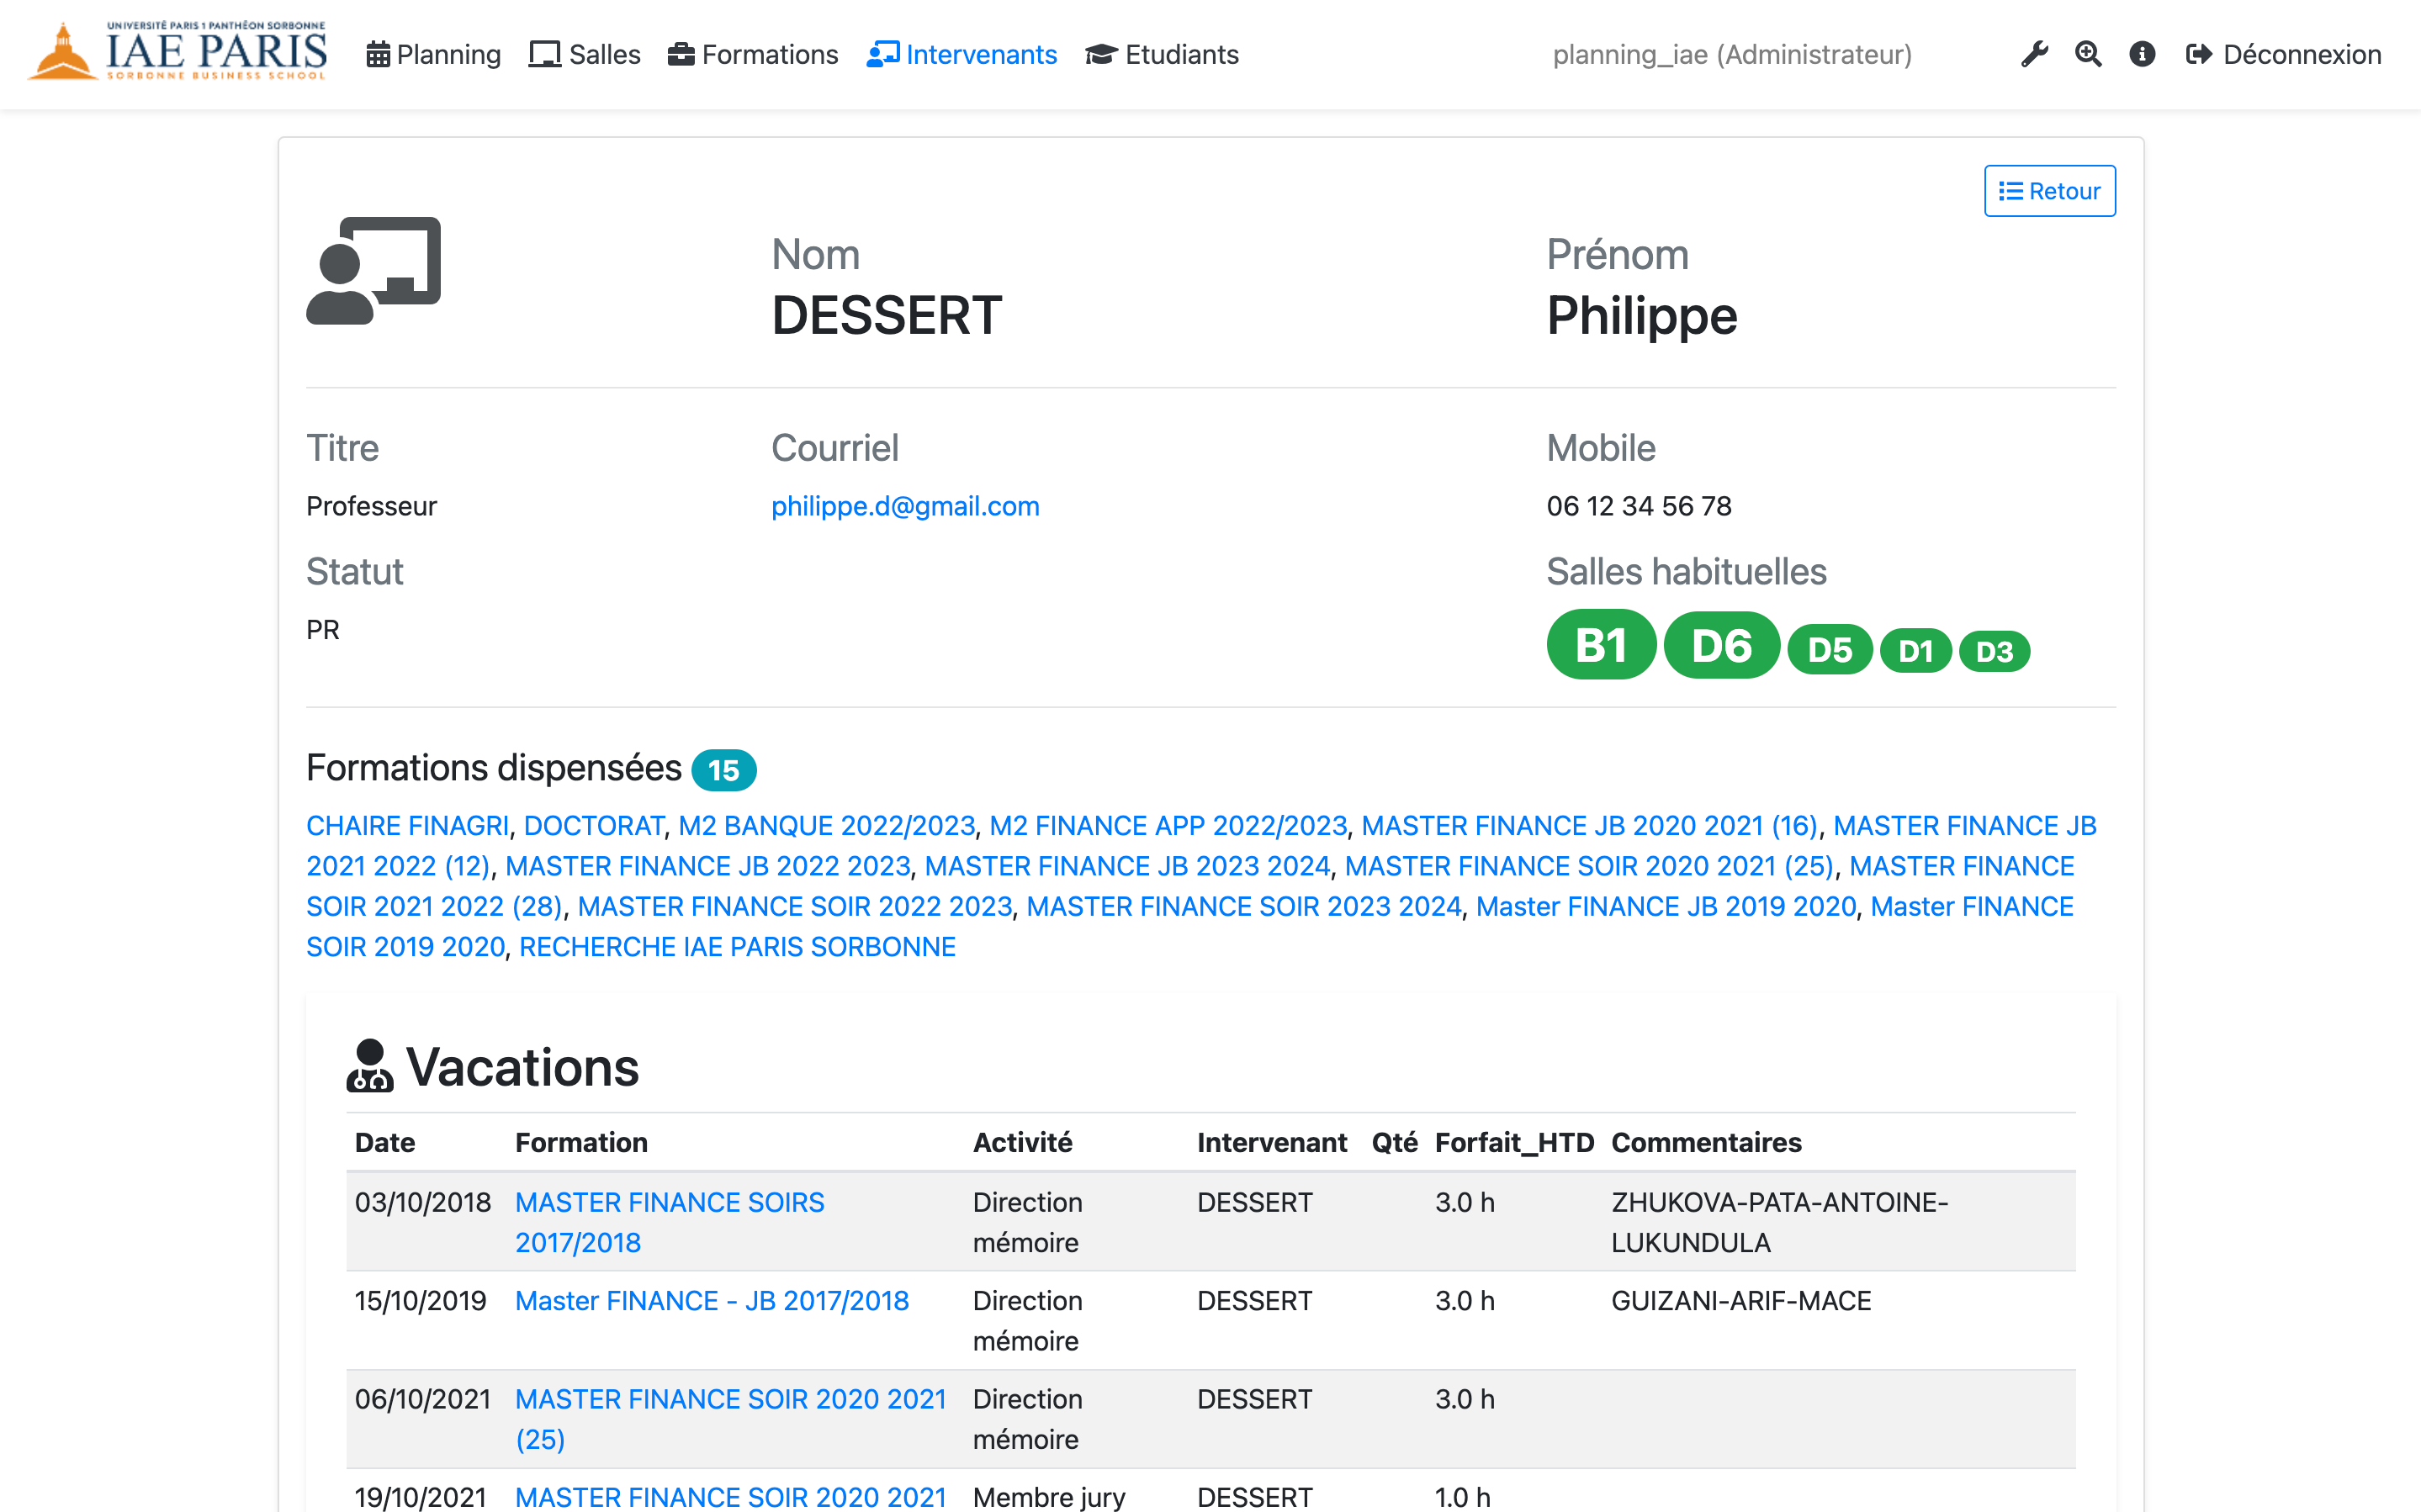Image resolution: width=2421 pixels, height=1512 pixels.
Task: Click MASTER FINANCE SOIRS 2017/2018 formation link
Action: click(x=669, y=1221)
